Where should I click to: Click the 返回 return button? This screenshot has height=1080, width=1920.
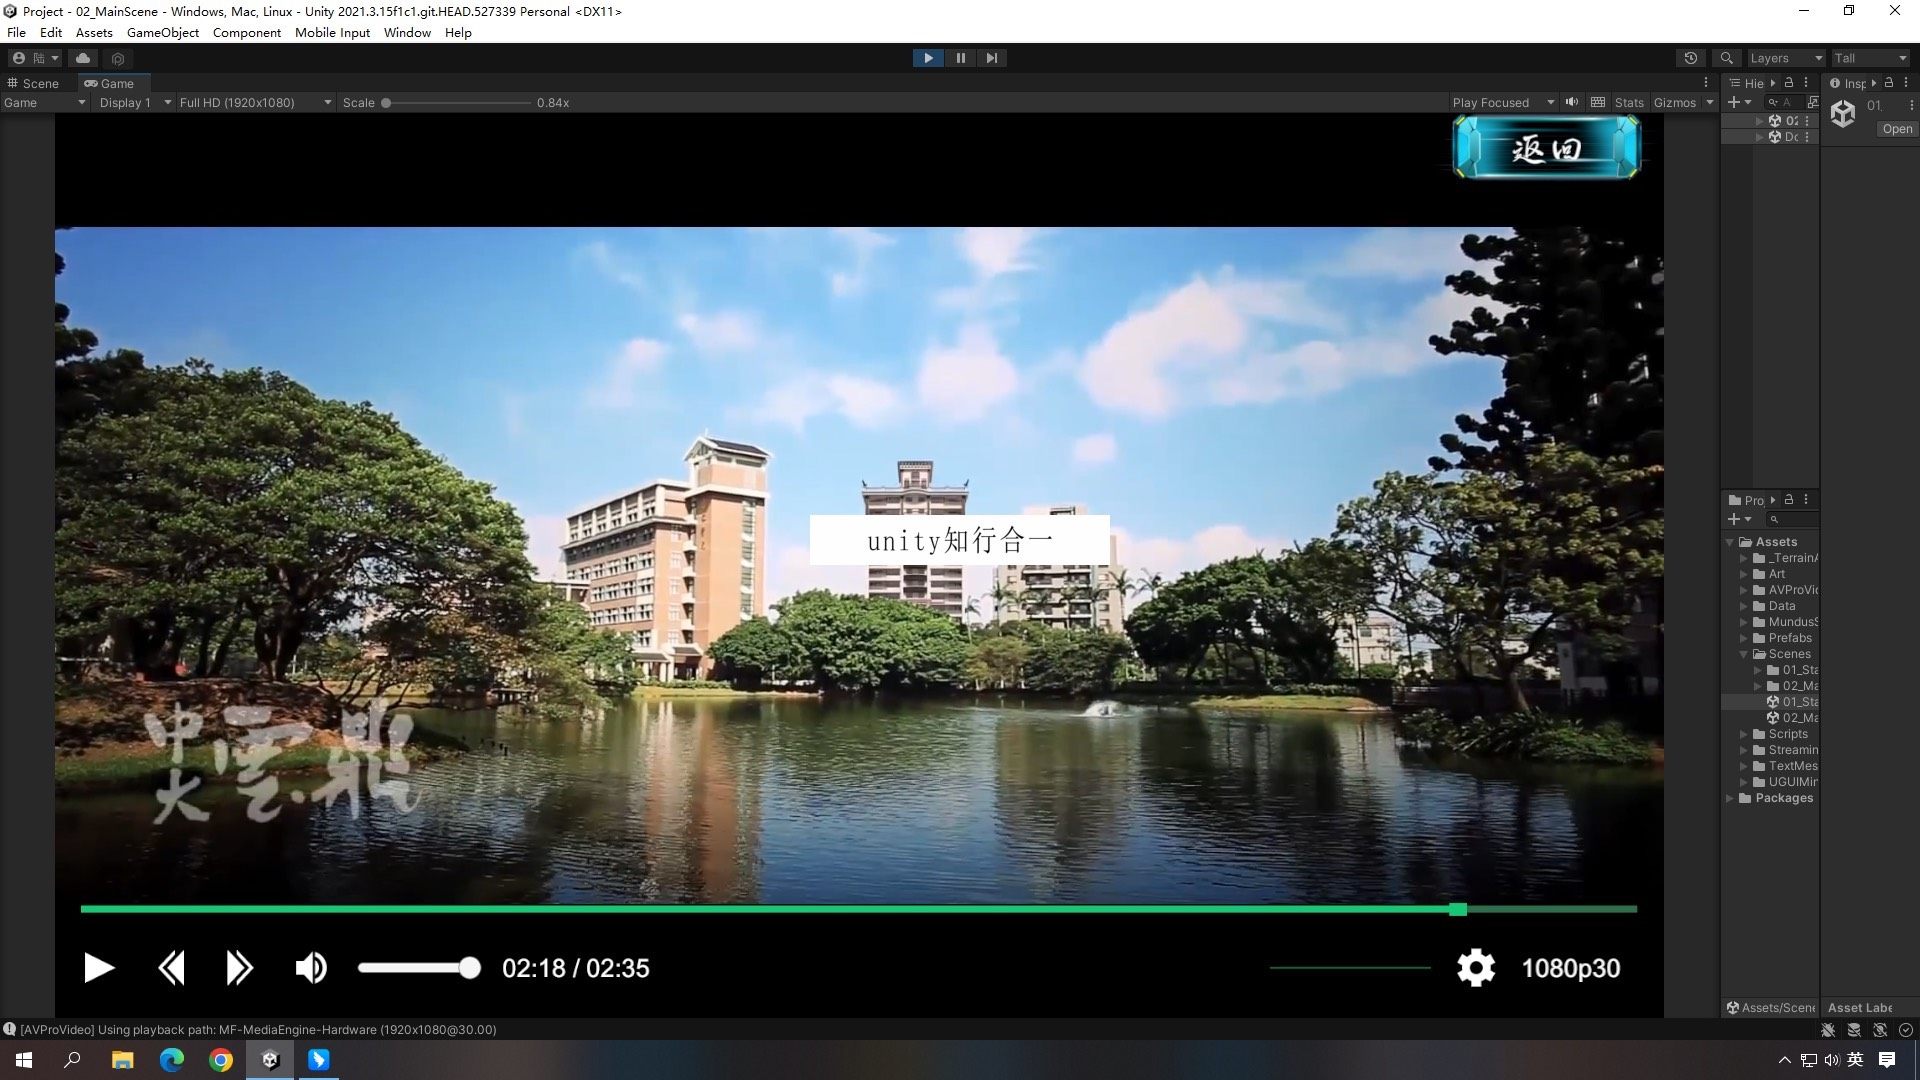pyautogui.click(x=1546, y=148)
